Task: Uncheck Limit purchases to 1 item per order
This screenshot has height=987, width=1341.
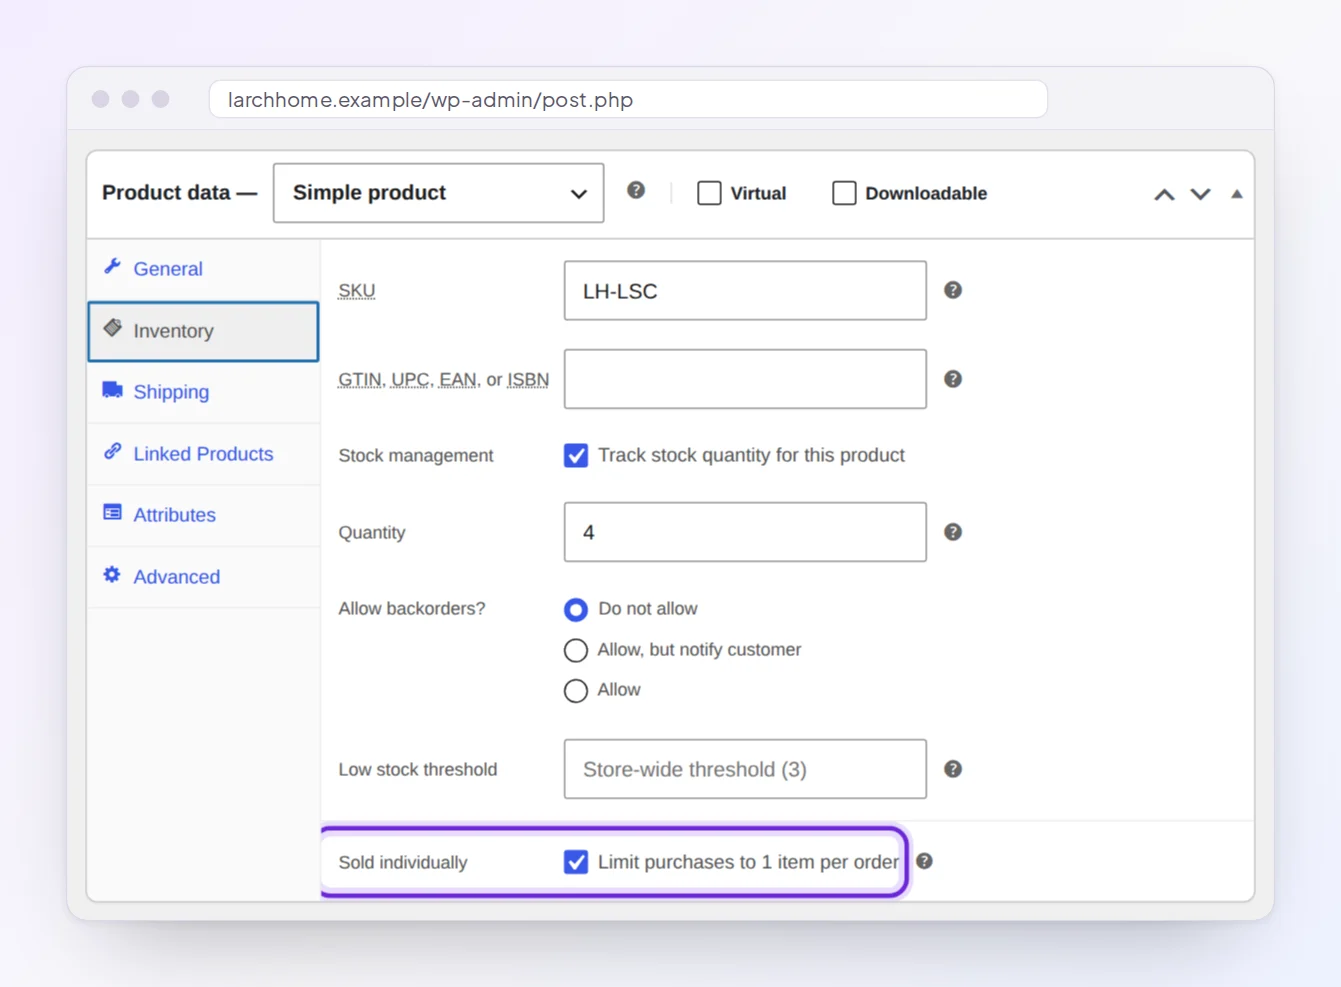Action: coord(576,862)
